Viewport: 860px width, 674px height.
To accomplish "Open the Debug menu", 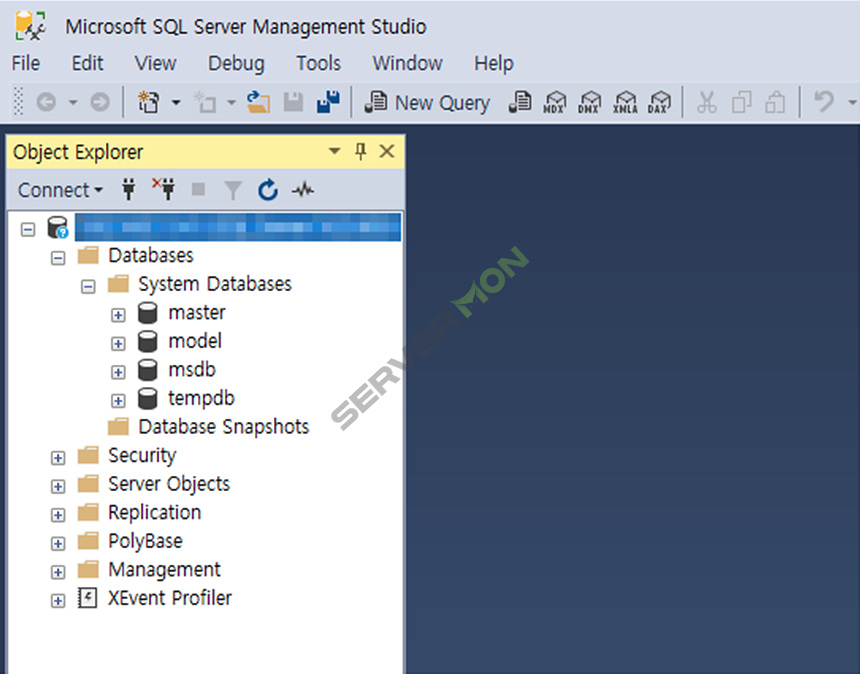I will (x=236, y=64).
